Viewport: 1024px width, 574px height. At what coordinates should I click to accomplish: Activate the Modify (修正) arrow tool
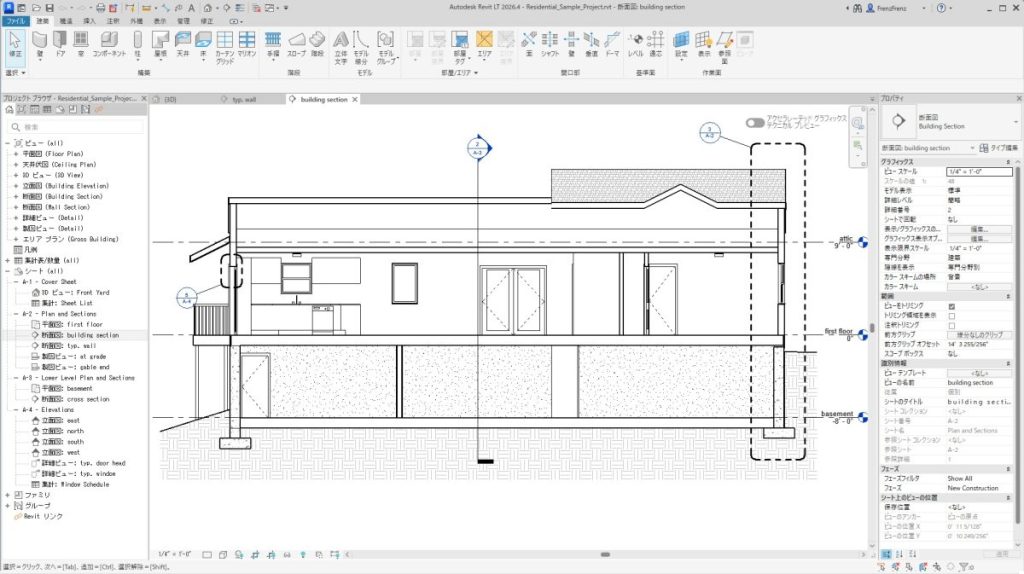15,42
